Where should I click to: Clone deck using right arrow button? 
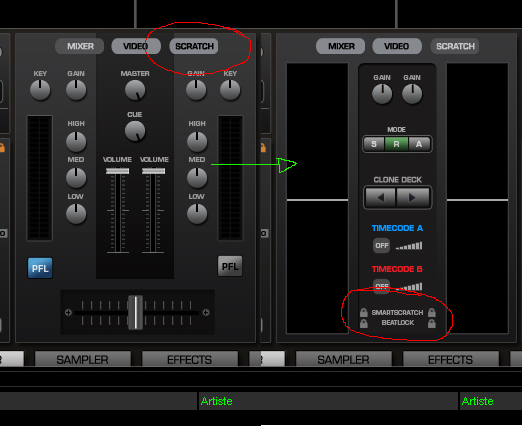(x=413, y=198)
